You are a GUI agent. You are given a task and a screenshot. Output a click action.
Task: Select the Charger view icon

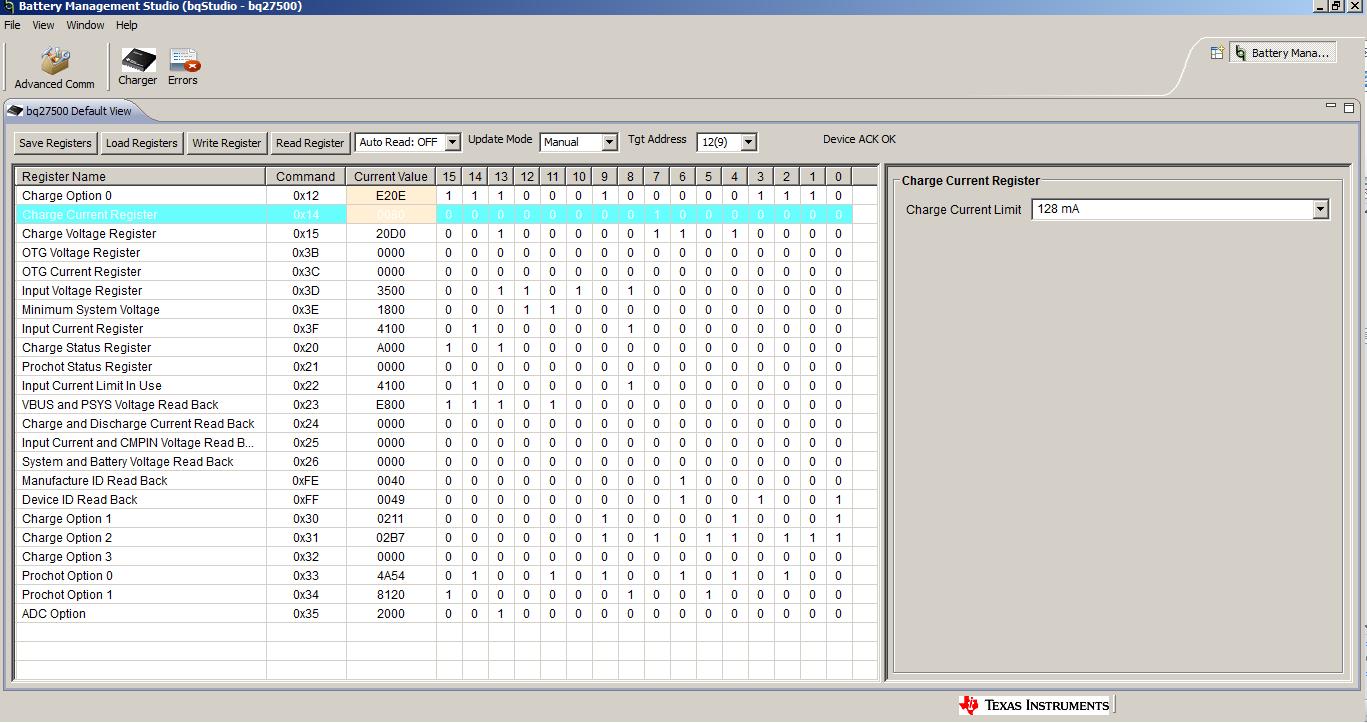pyautogui.click(x=137, y=62)
